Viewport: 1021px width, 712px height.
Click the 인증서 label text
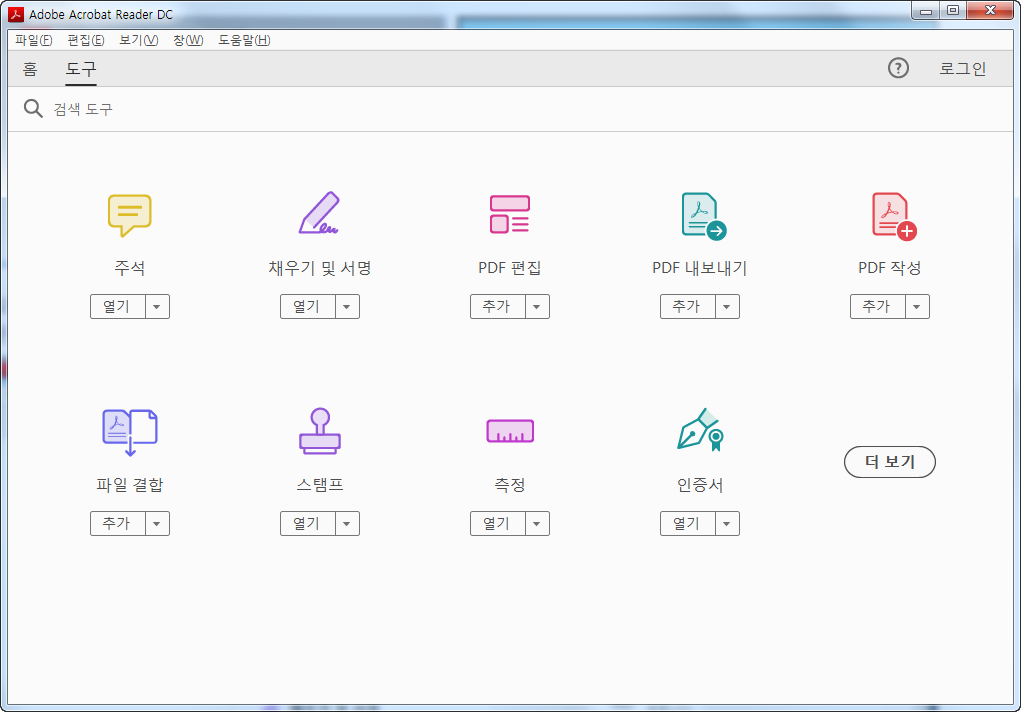click(x=700, y=485)
